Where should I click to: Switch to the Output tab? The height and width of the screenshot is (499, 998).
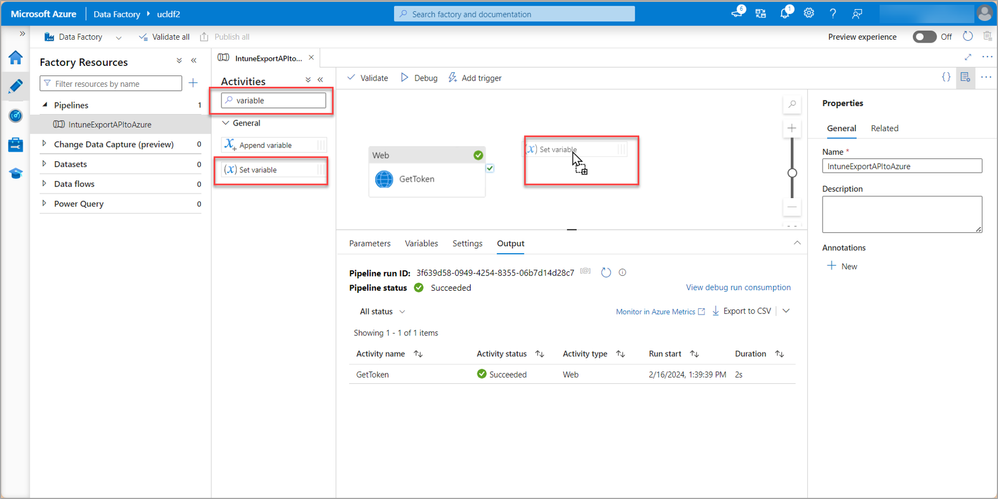coord(510,243)
